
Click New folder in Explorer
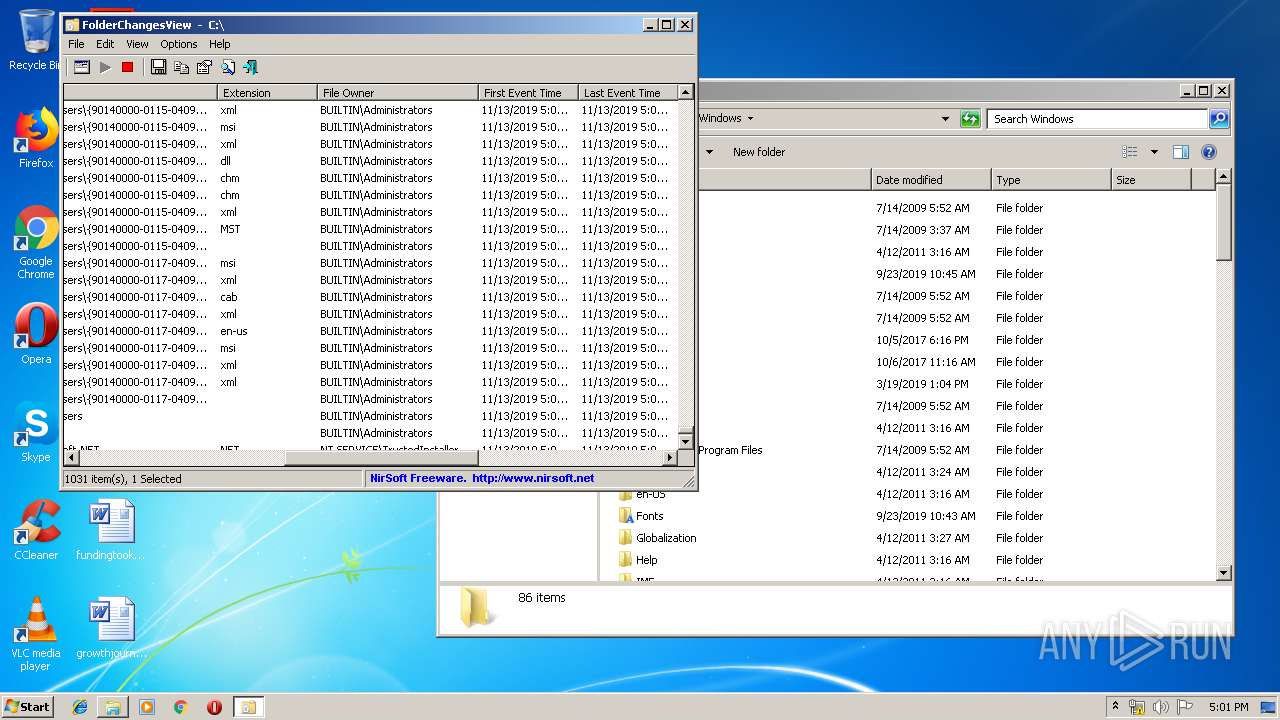tap(759, 152)
